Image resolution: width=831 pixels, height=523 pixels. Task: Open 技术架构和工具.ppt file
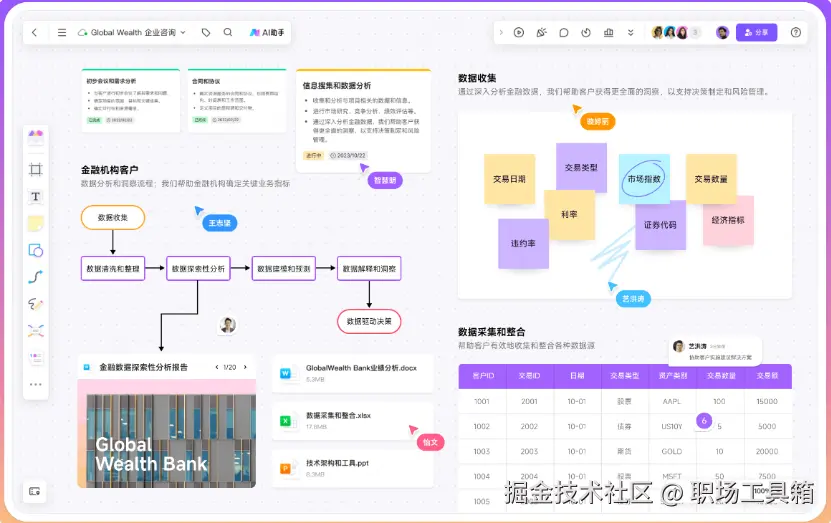click(x=352, y=468)
